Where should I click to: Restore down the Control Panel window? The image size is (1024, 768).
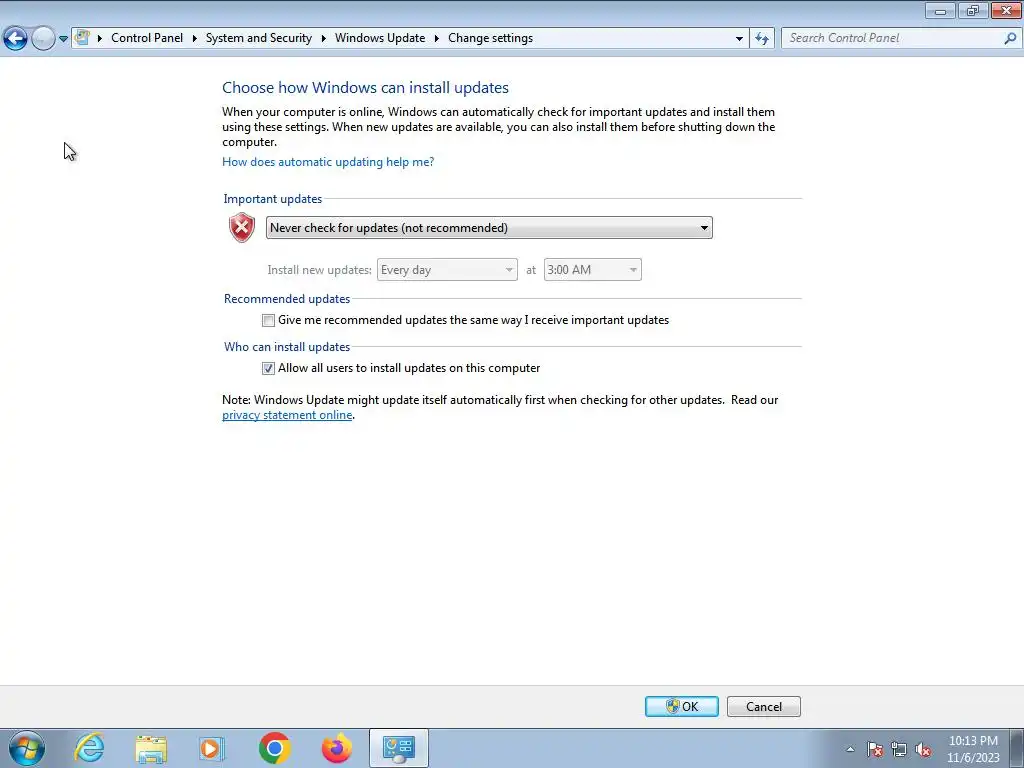[x=973, y=11]
